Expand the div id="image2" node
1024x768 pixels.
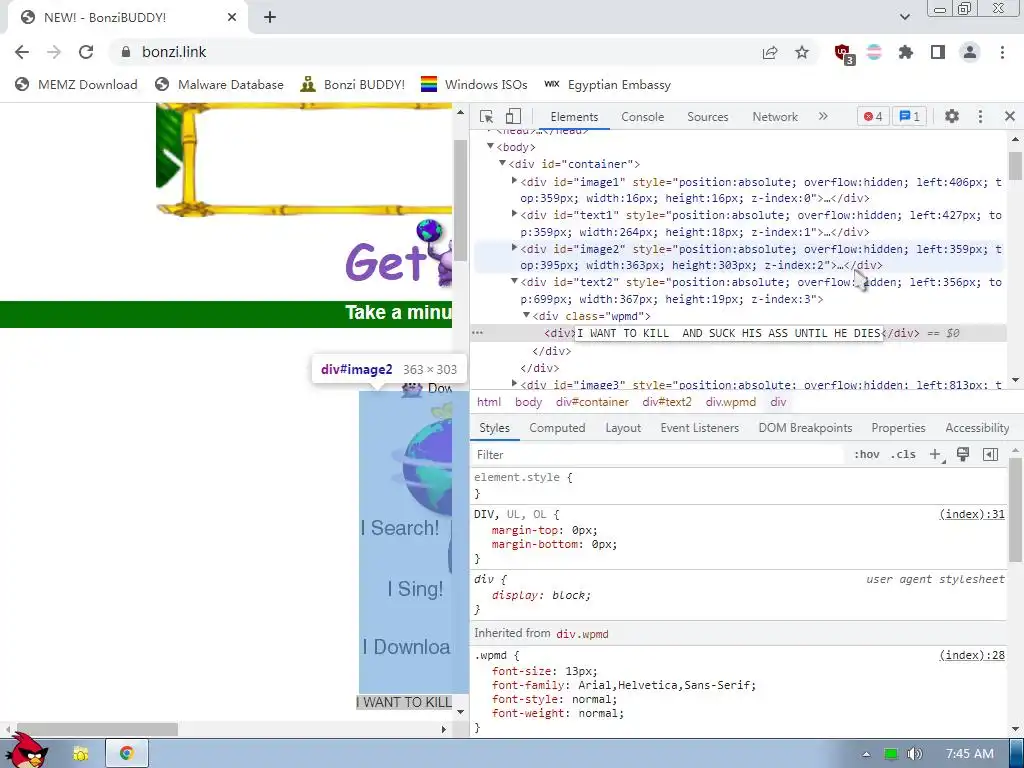pos(515,248)
